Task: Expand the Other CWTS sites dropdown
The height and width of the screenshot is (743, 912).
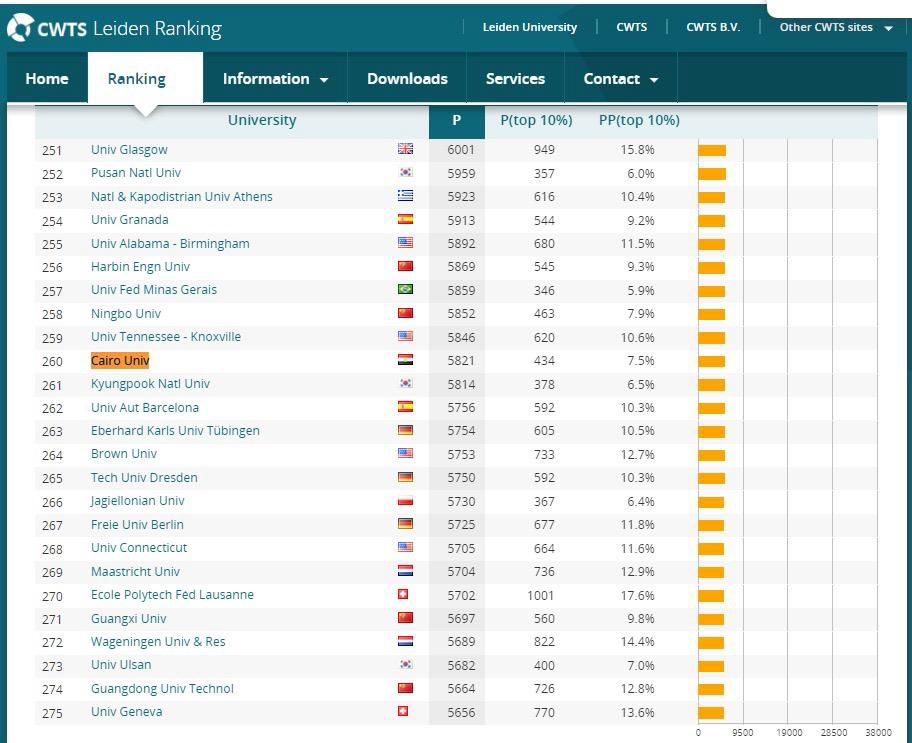Action: (x=835, y=27)
